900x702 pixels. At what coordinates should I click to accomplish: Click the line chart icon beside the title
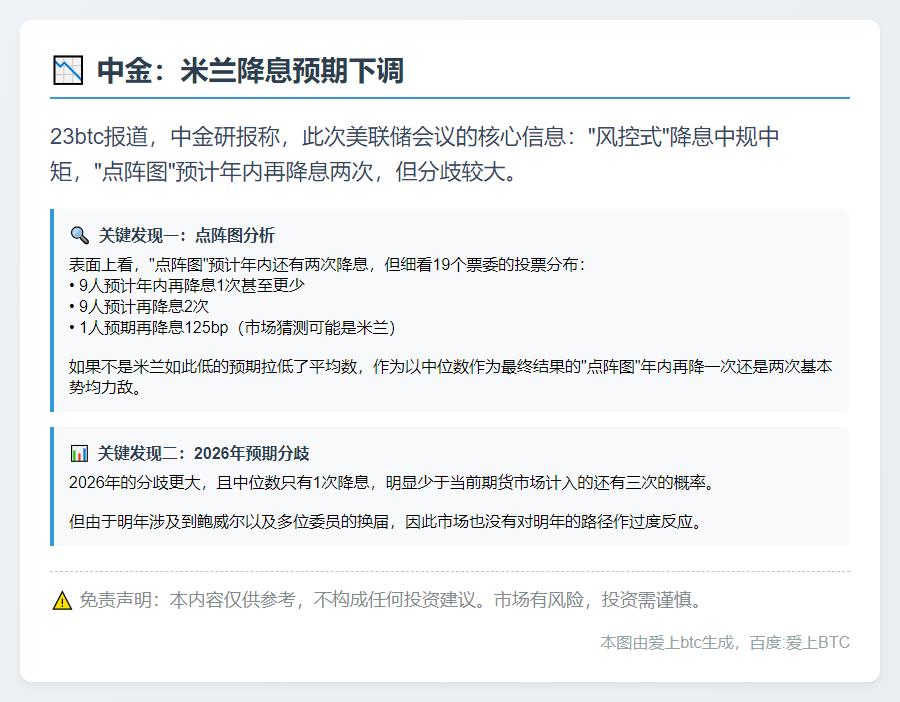click(x=67, y=69)
